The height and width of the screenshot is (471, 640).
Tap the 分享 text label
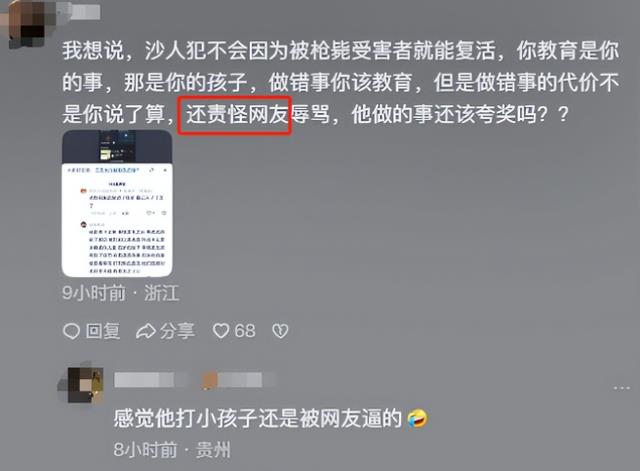177,331
